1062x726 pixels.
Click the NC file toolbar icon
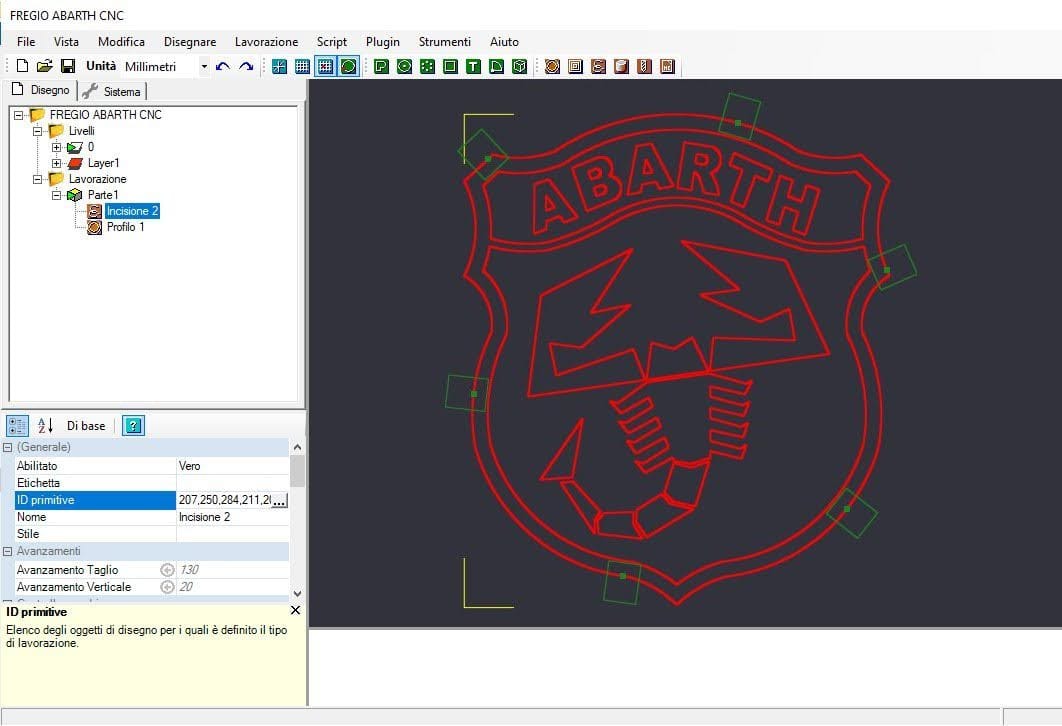click(667, 66)
